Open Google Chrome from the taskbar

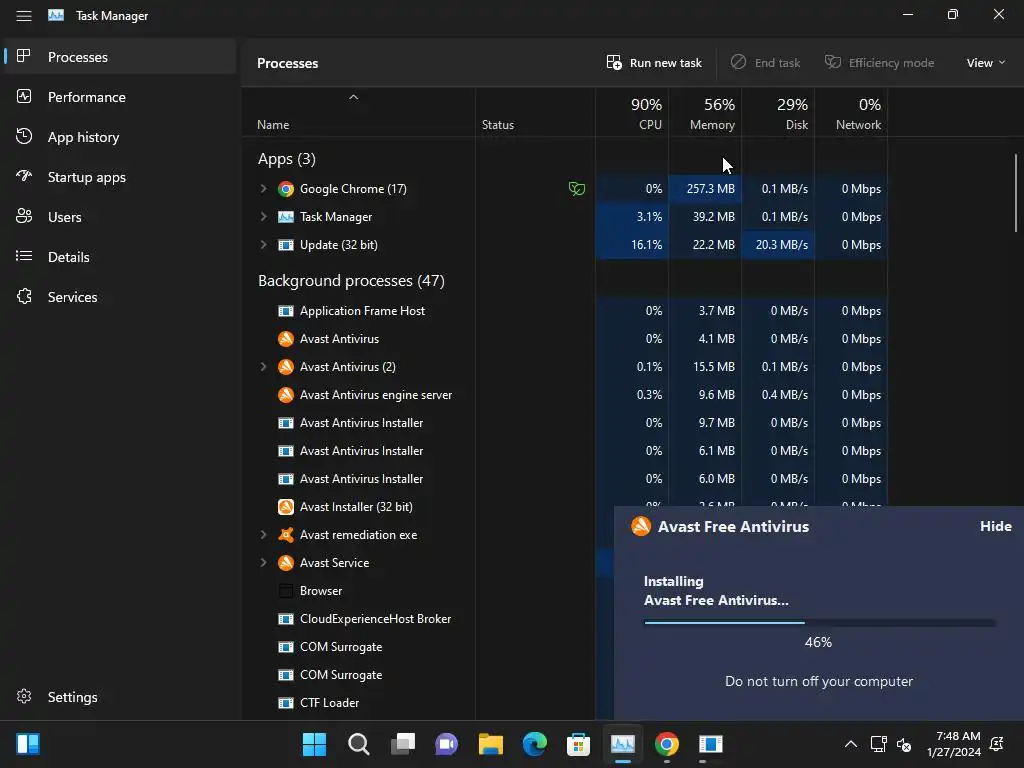(x=666, y=744)
